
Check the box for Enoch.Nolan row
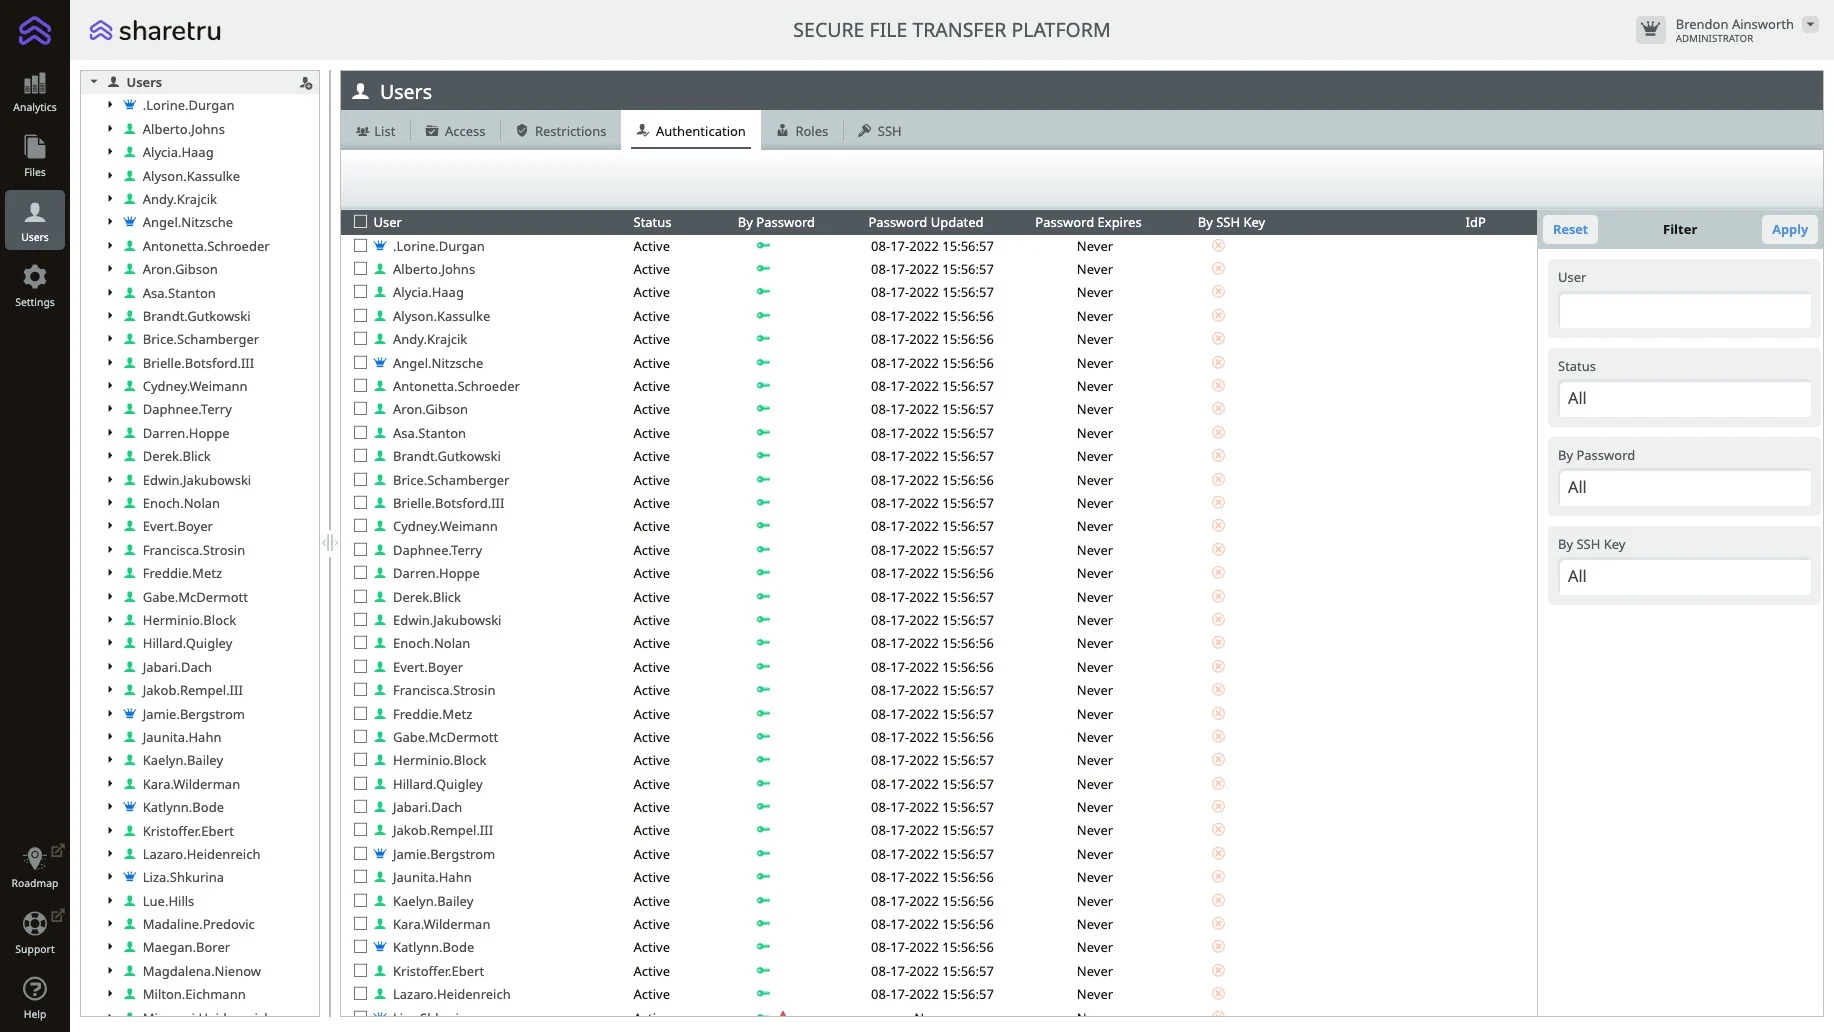(x=360, y=643)
